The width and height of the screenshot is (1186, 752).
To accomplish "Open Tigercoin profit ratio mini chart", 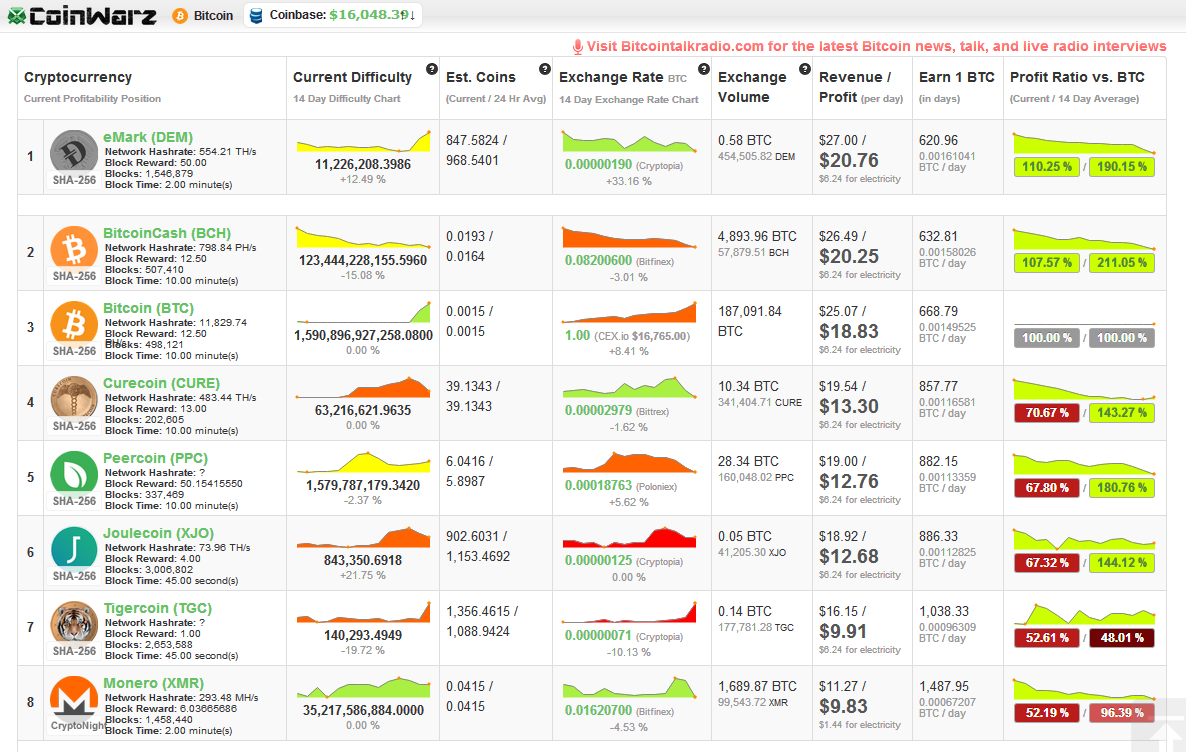I will click(1084, 614).
